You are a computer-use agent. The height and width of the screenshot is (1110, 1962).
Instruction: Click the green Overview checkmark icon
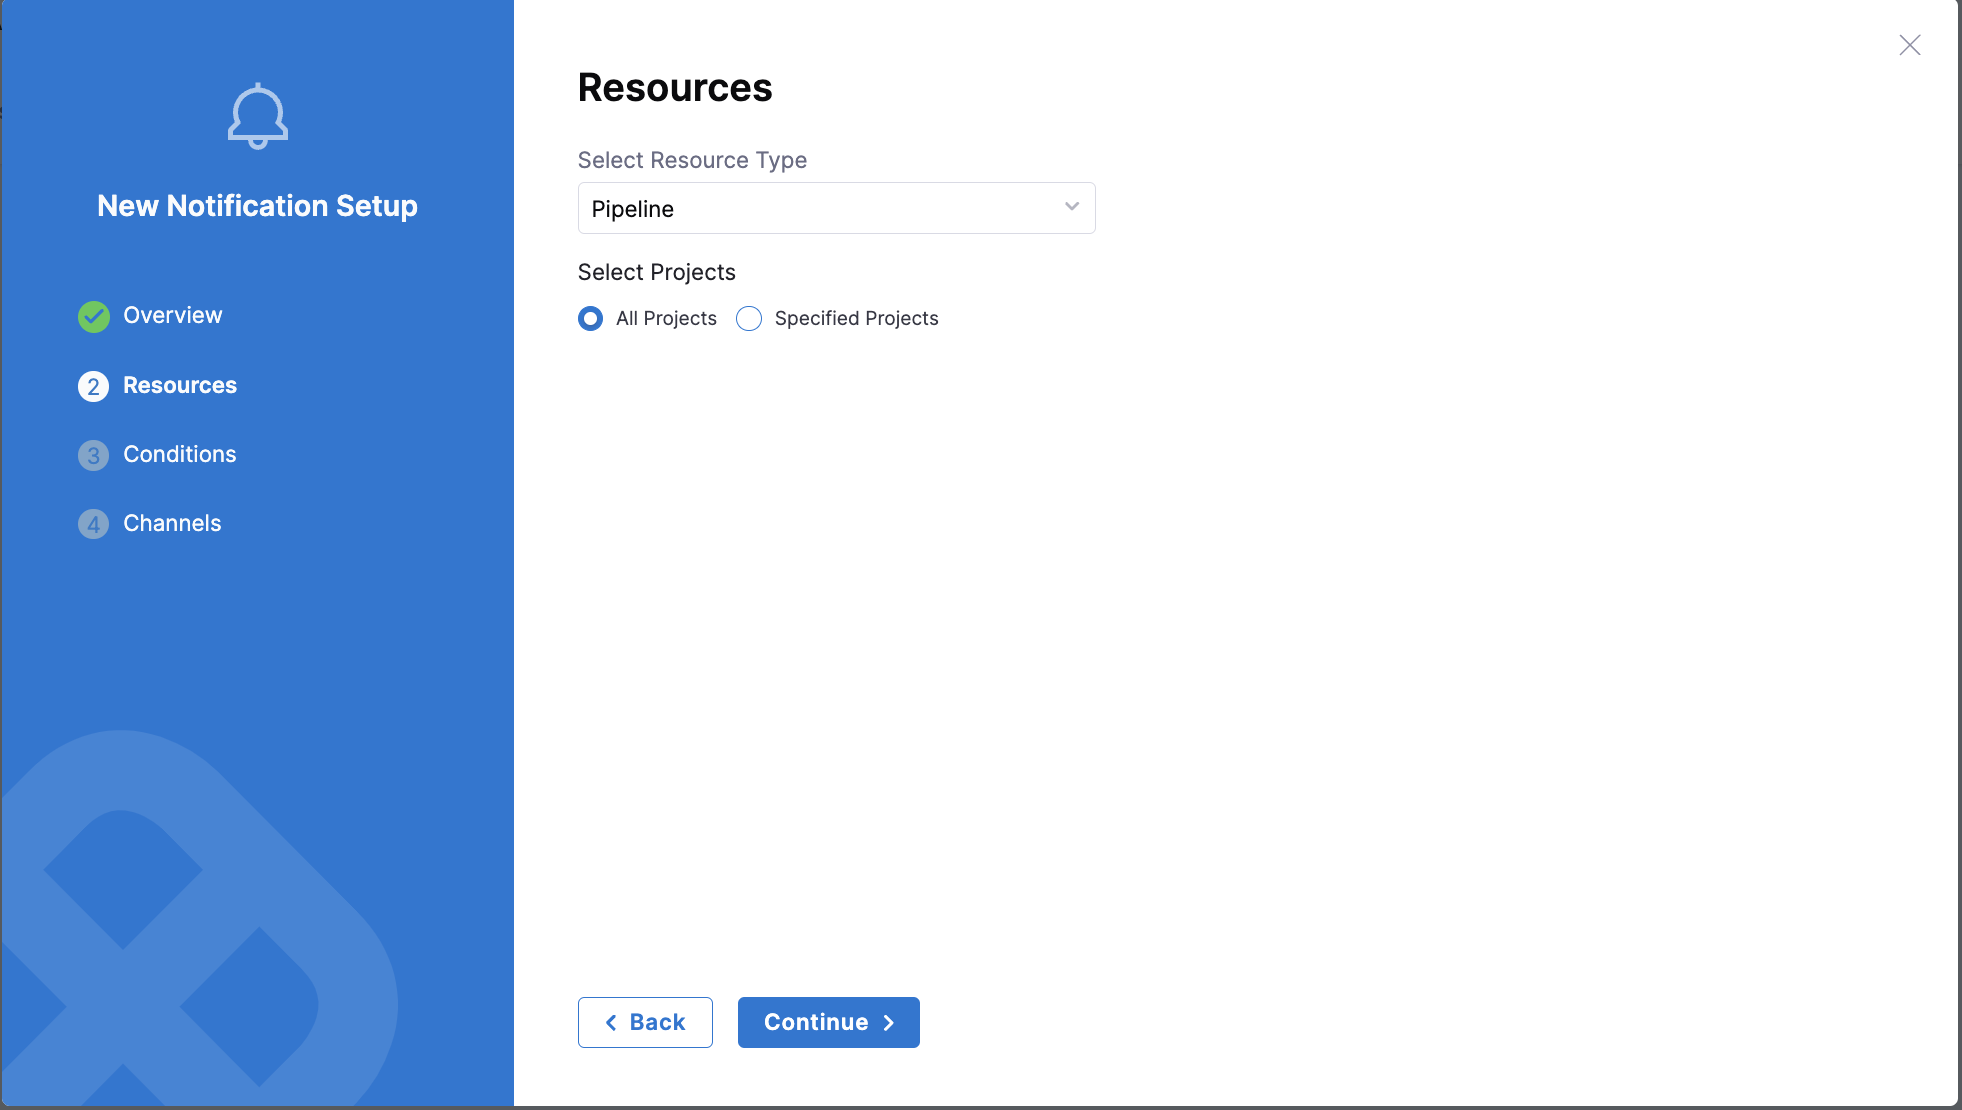click(x=94, y=317)
